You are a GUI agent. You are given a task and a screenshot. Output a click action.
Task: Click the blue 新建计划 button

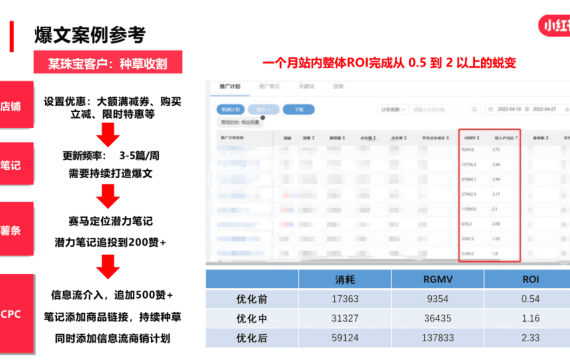point(230,109)
